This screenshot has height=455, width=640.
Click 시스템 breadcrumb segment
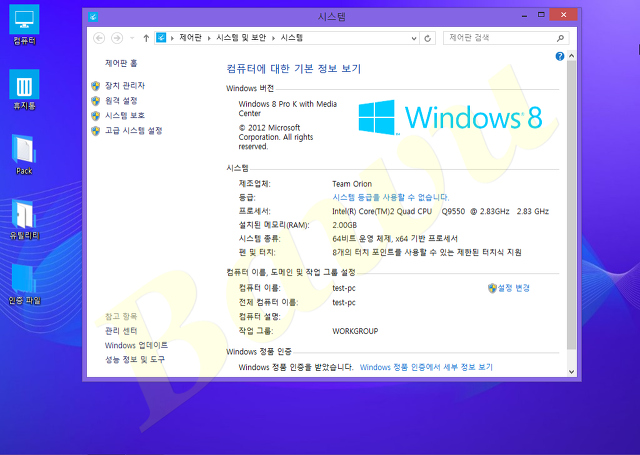tap(292, 38)
